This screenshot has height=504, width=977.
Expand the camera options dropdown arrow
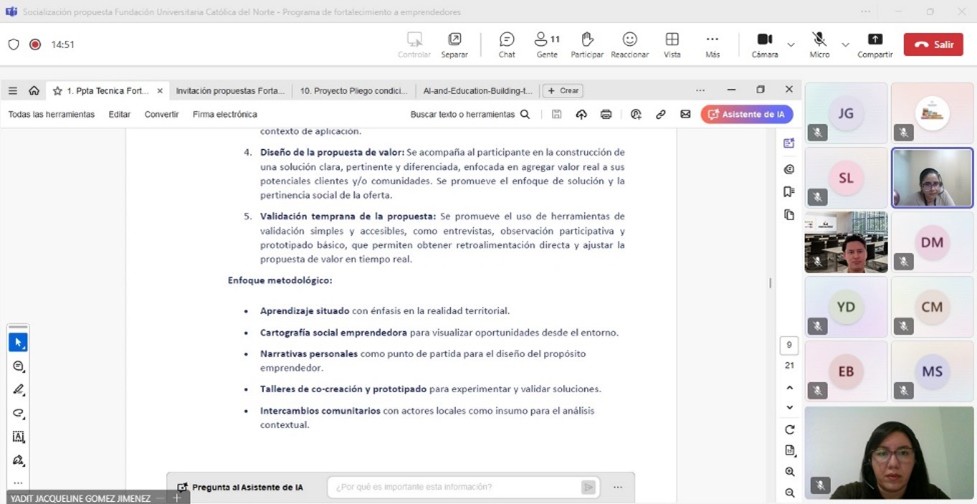click(791, 45)
